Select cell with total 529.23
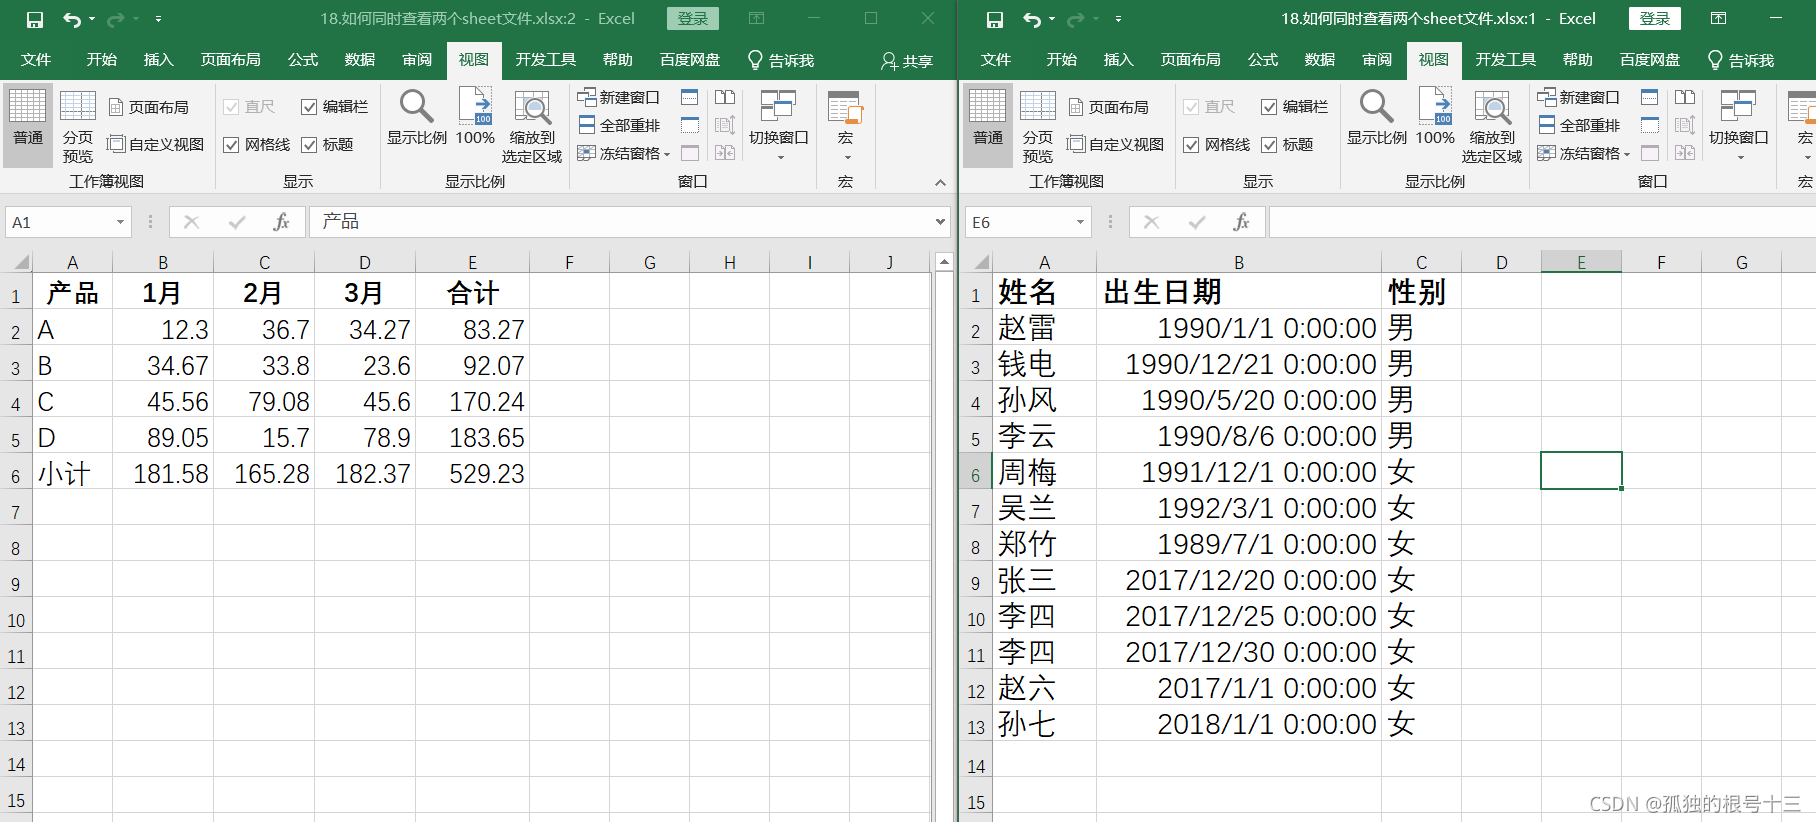 click(472, 473)
